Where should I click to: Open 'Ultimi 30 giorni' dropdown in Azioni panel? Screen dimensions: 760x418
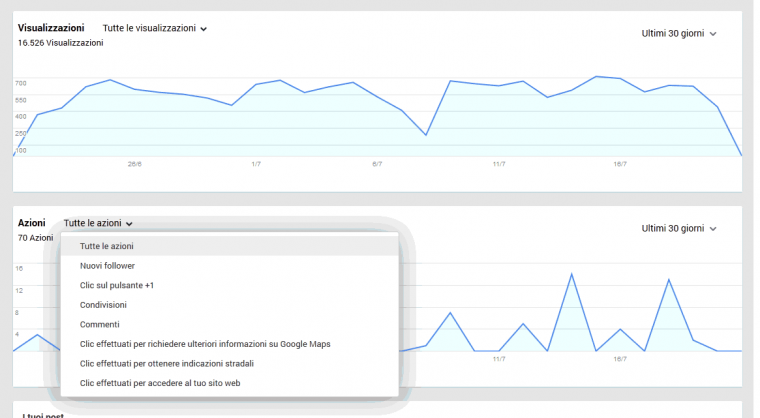click(x=679, y=228)
